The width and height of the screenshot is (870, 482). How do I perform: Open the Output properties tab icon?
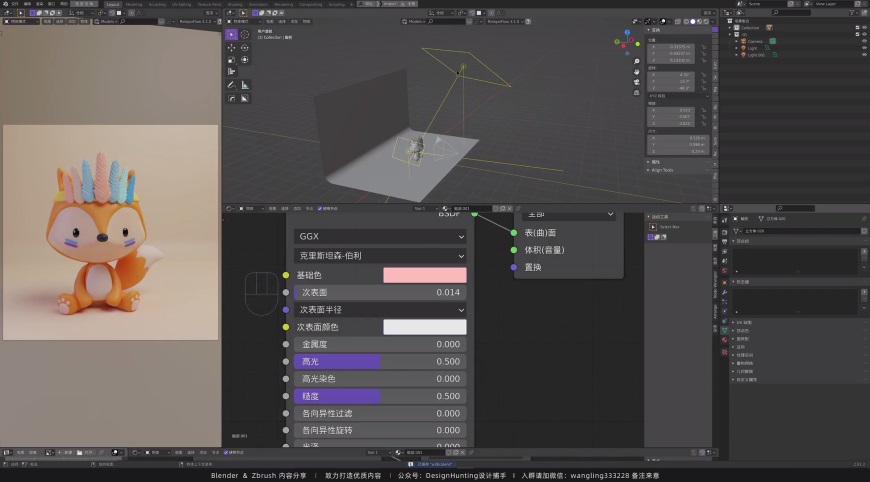tap(725, 242)
